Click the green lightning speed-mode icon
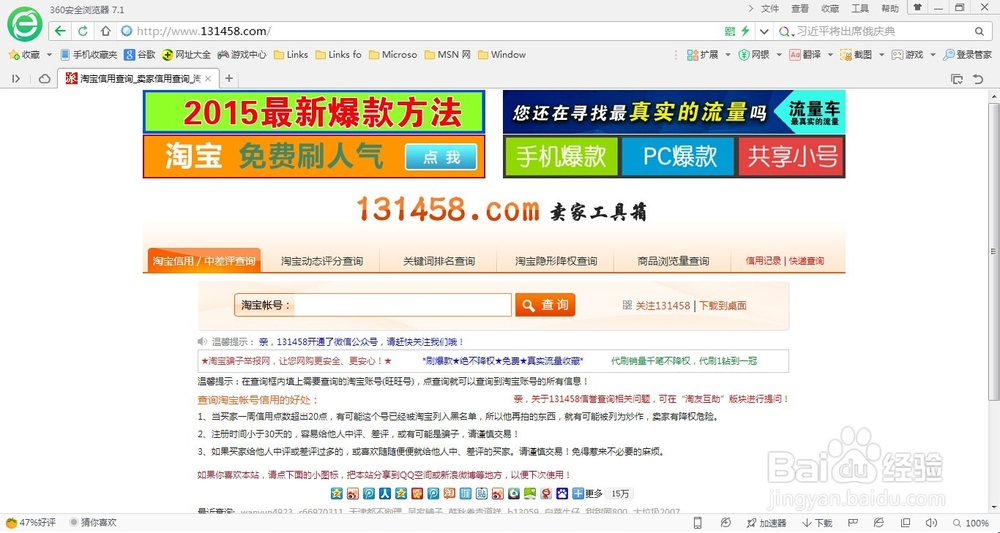Viewport: 1000px width, 533px height. [x=745, y=31]
